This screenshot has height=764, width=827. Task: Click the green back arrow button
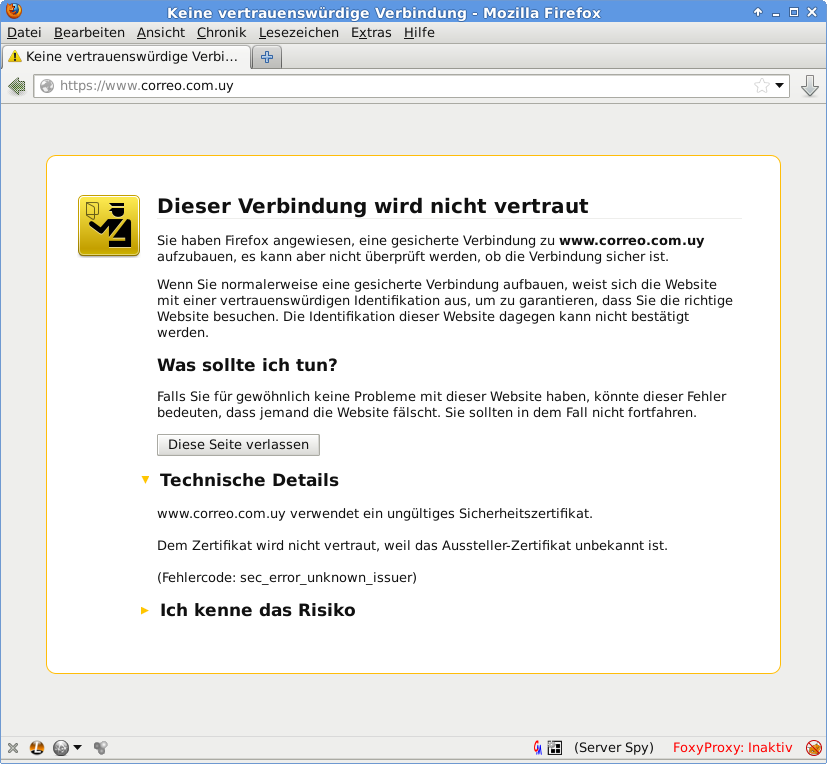coord(16,86)
